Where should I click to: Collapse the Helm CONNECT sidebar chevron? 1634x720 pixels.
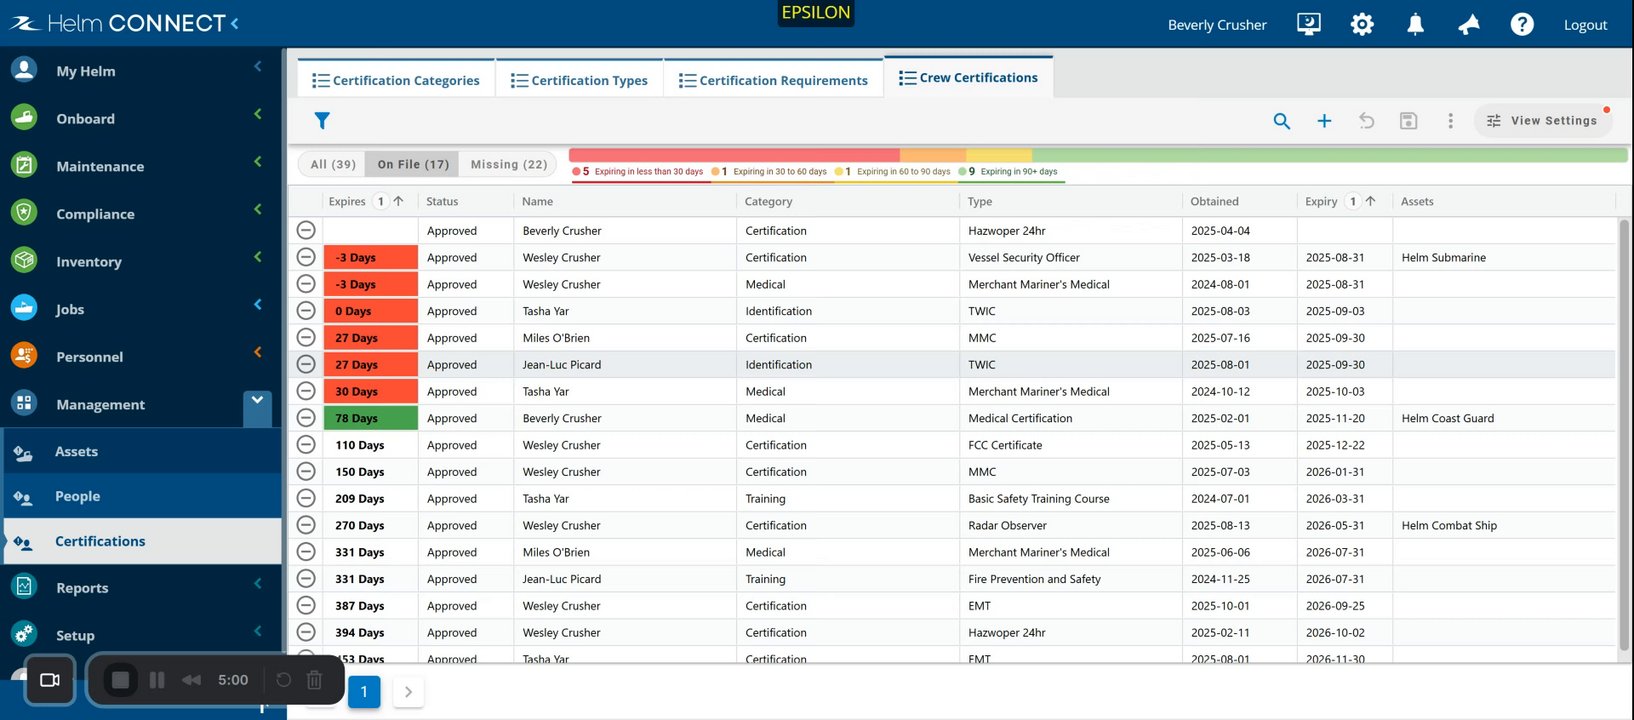coord(235,23)
